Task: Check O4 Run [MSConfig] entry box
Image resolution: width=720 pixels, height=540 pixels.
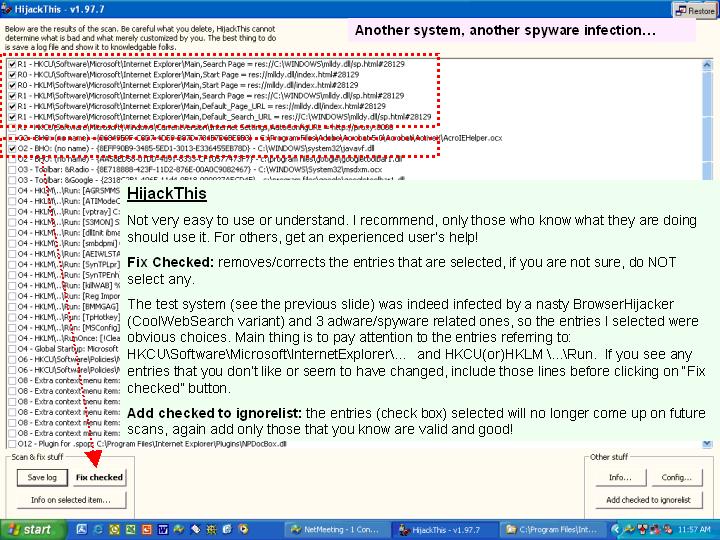Action: pyautogui.click(x=12, y=328)
